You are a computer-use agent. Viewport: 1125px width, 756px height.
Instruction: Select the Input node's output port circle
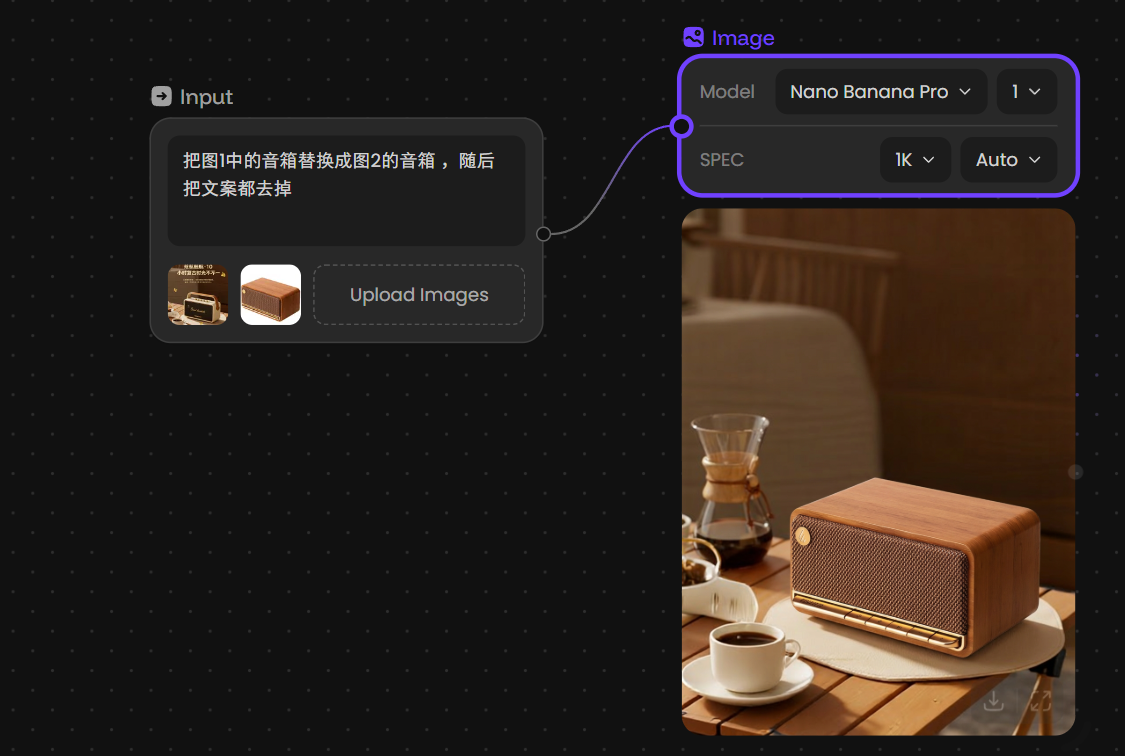pos(542,233)
